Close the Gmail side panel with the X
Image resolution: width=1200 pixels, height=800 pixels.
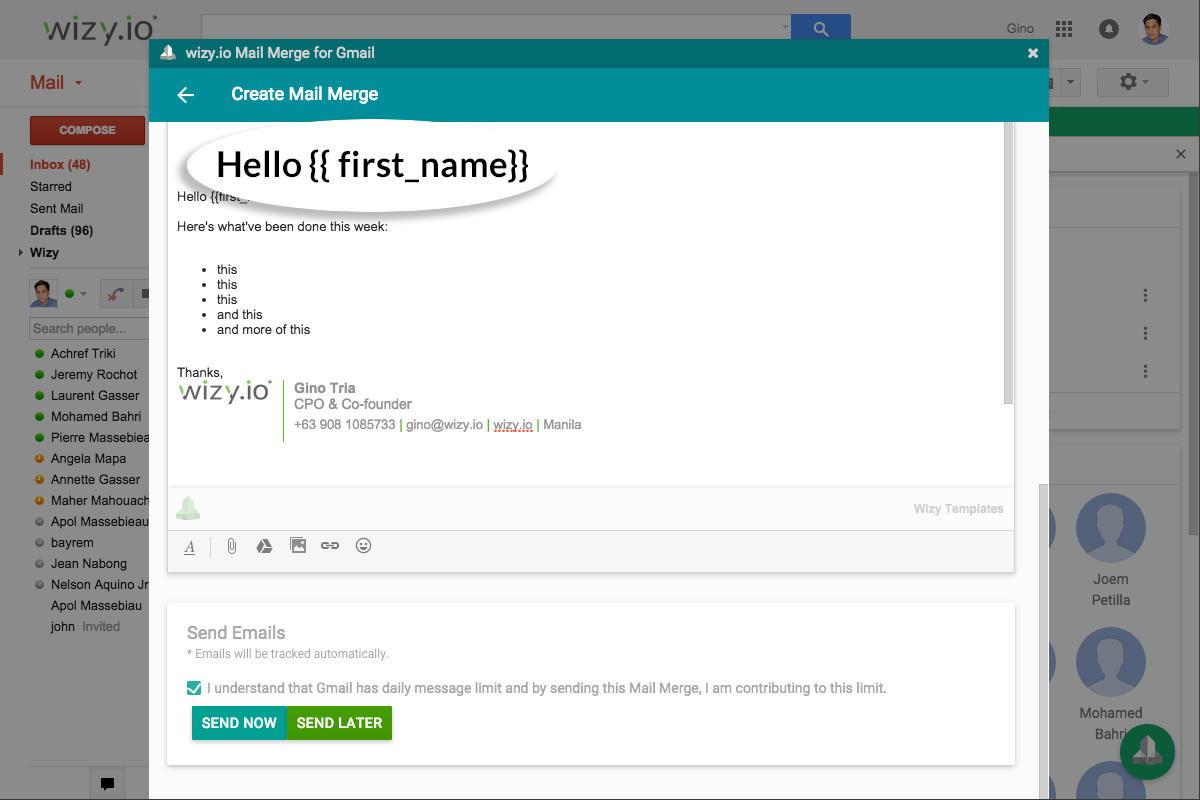click(1181, 155)
